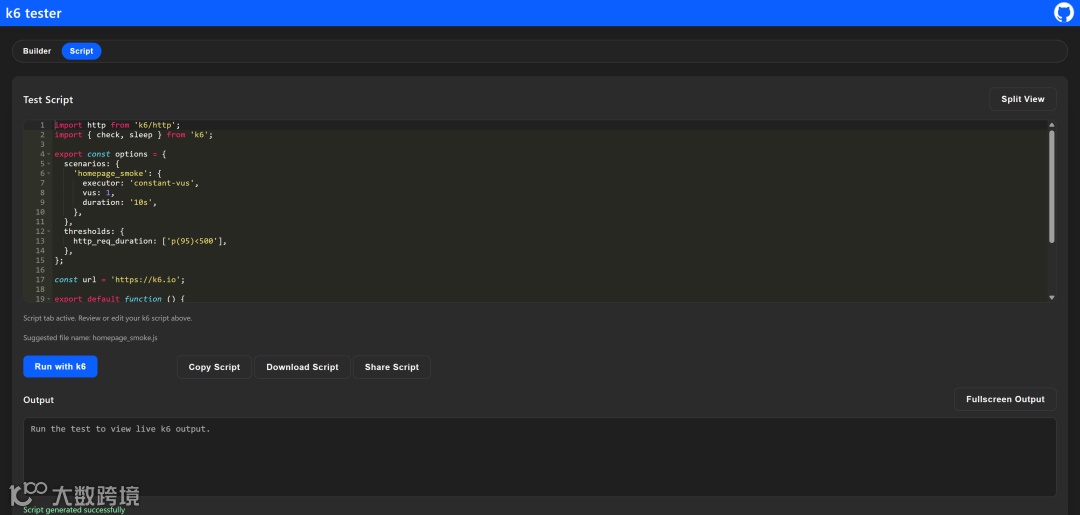Click inside the output console area
The height and width of the screenshot is (515, 1080).
(x=539, y=456)
